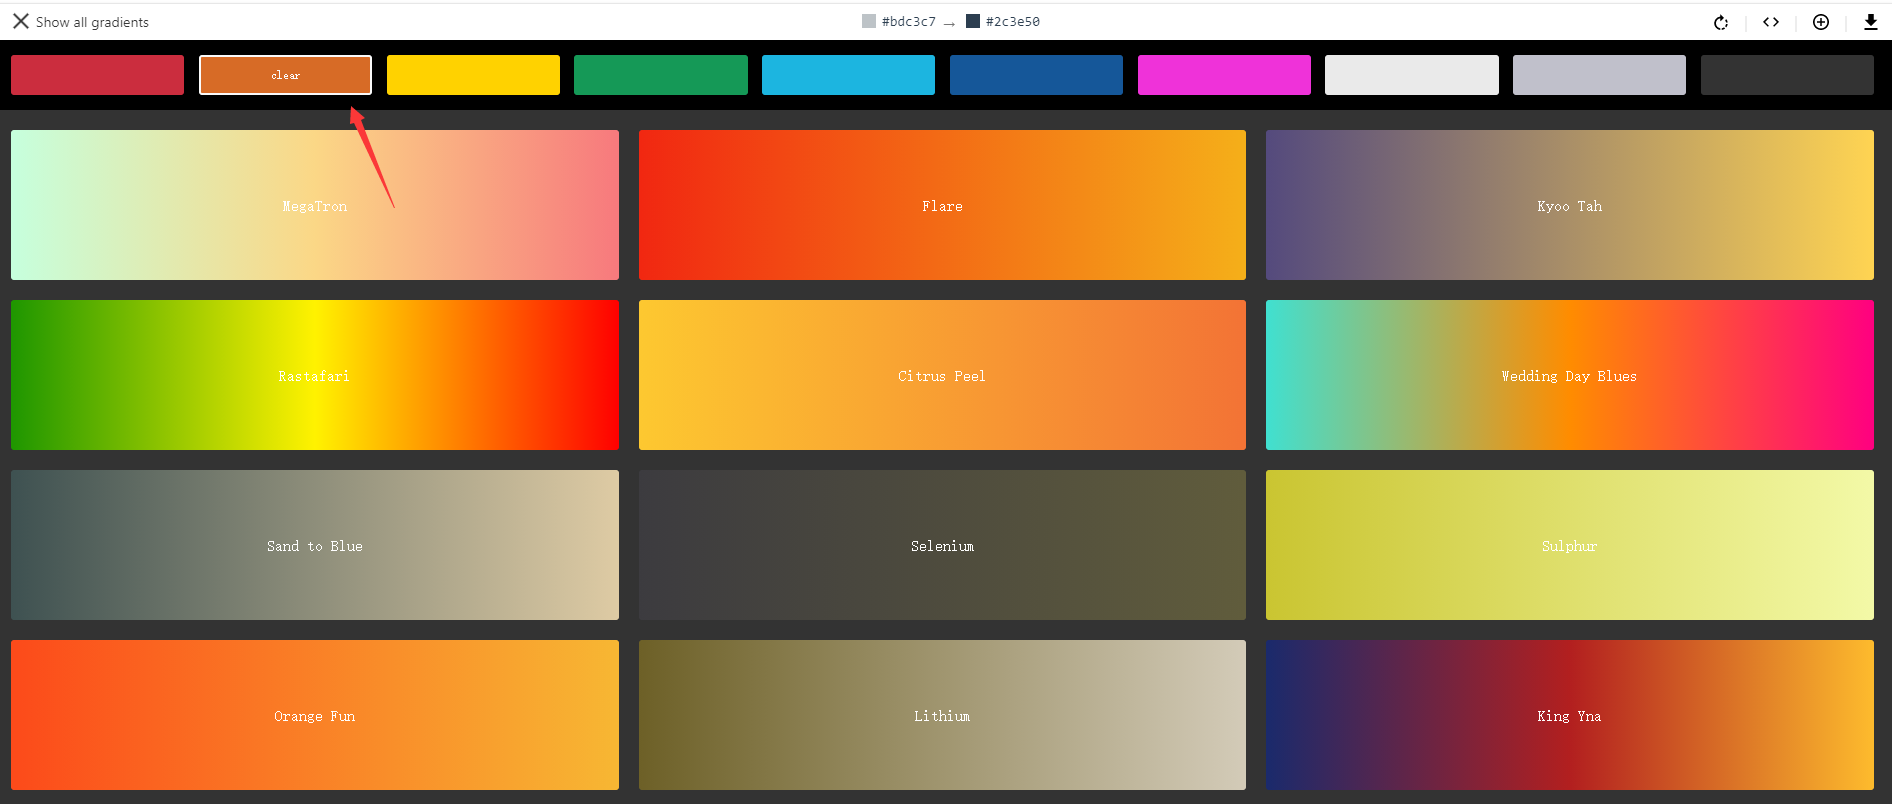
Task: Close the gradient list with X icon
Action: pos(20,21)
